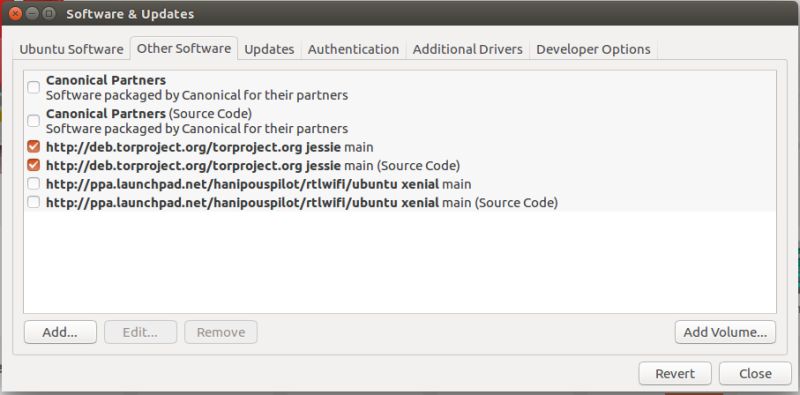Enable the first Canonical Partners checkbox
The height and width of the screenshot is (395, 800).
(33, 88)
